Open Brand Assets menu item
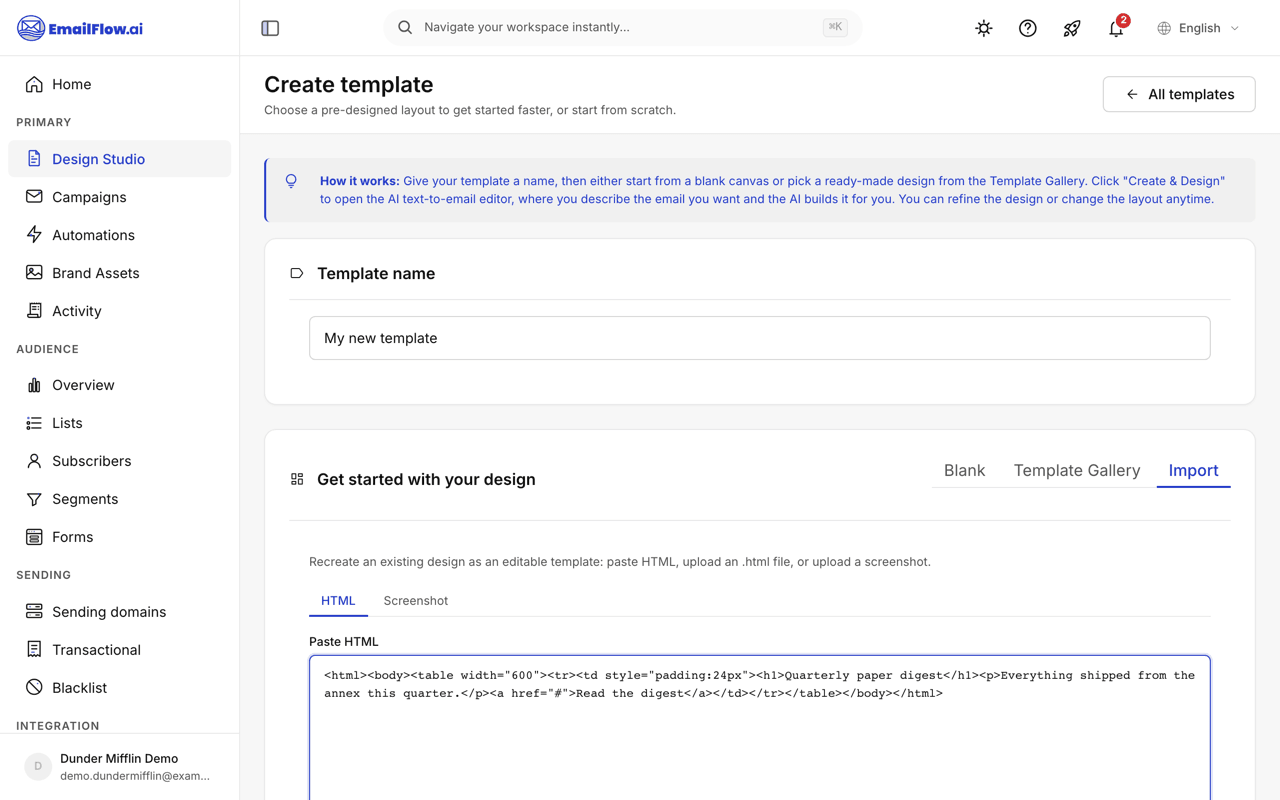This screenshot has width=1280, height=800. [x=119, y=273]
